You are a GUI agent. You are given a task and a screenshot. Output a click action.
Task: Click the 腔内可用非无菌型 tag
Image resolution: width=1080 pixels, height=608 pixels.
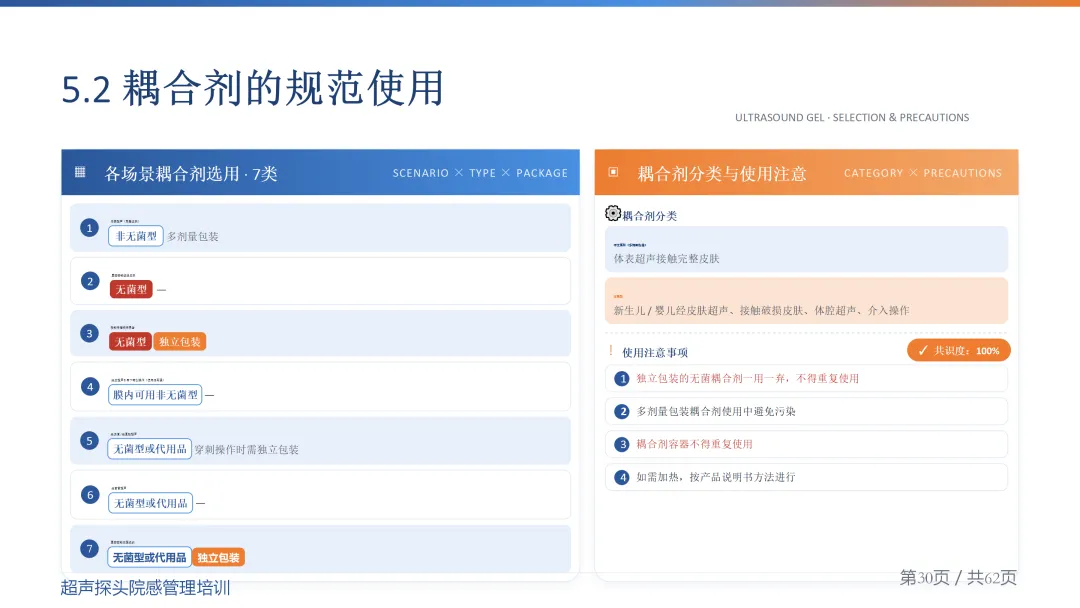click(155, 395)
